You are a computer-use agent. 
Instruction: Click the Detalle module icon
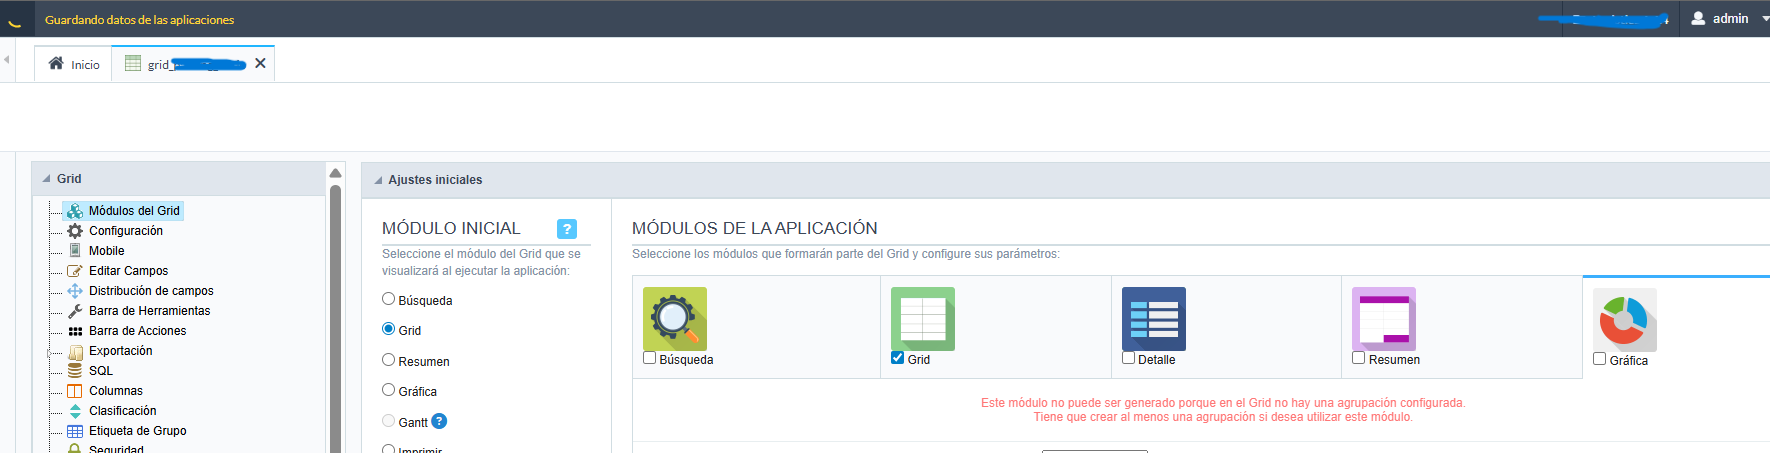click(x=1153, y=318)
